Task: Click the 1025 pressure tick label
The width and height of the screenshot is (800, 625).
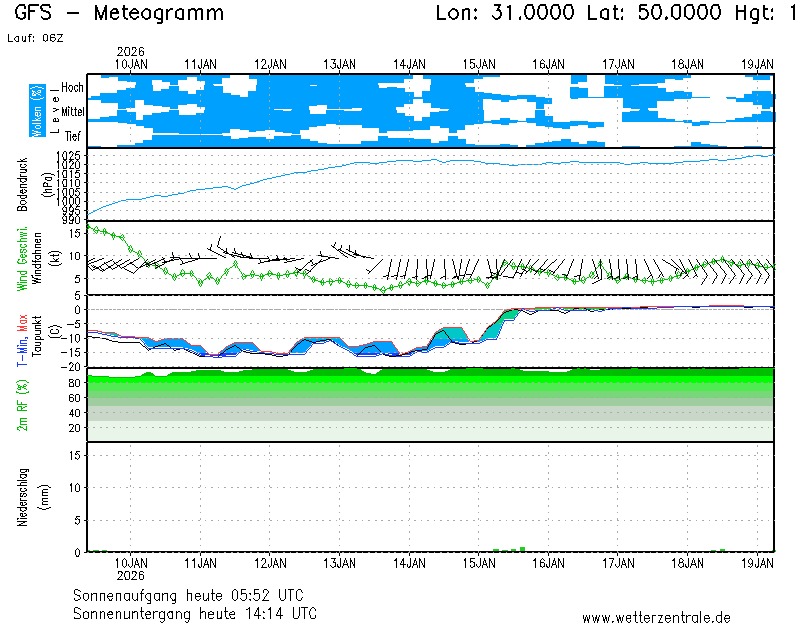Action: tap(69, 155)
